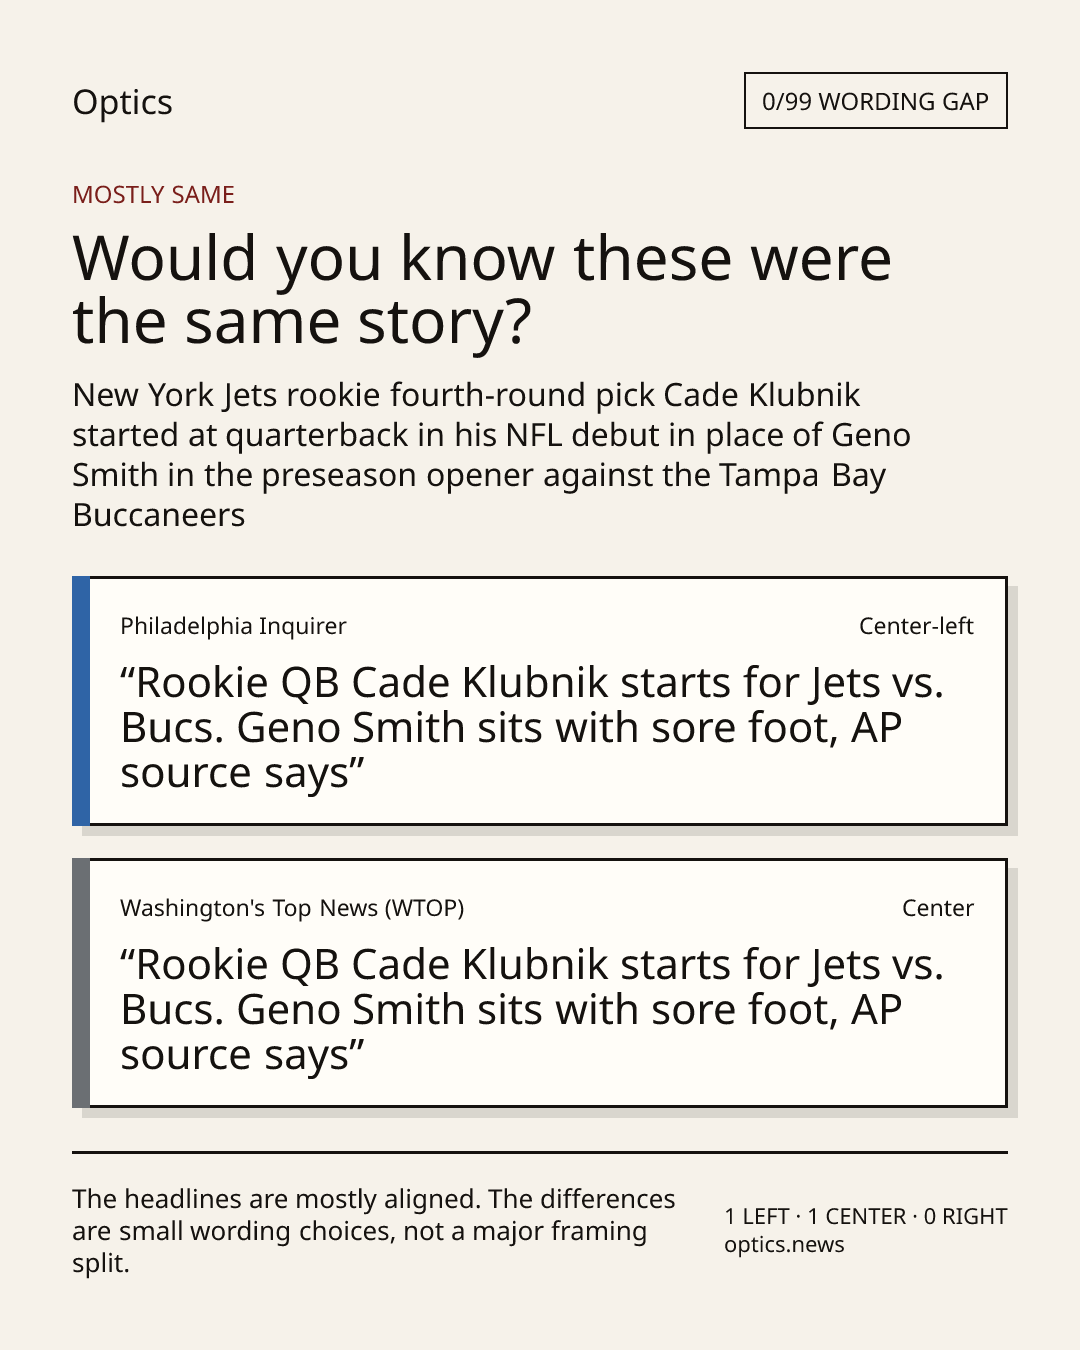This screenshot has width=1080, height=1350.
Task: Click the word 'Buccaneers' in the summary
Action: pyautogui.click(x=159, y=515)
